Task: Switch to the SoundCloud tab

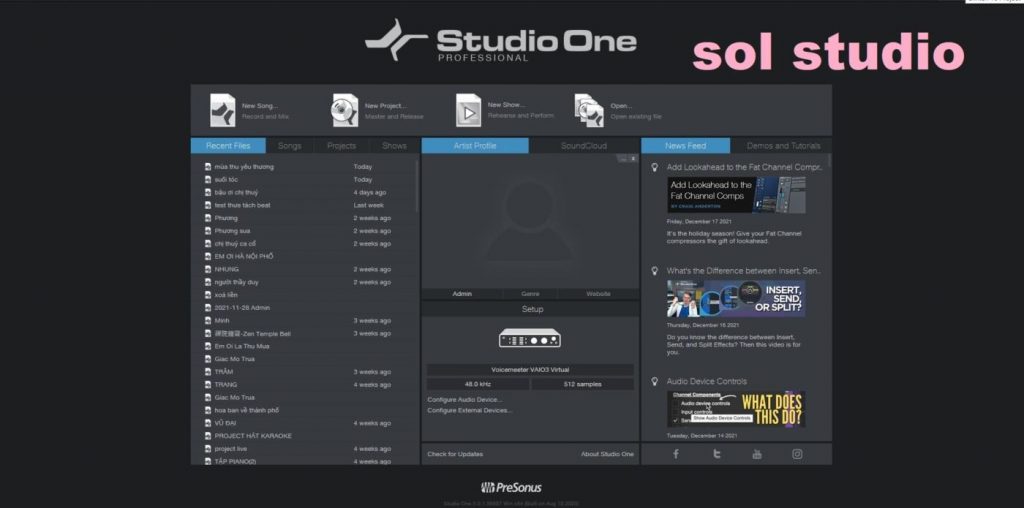Action: point(584,146)
